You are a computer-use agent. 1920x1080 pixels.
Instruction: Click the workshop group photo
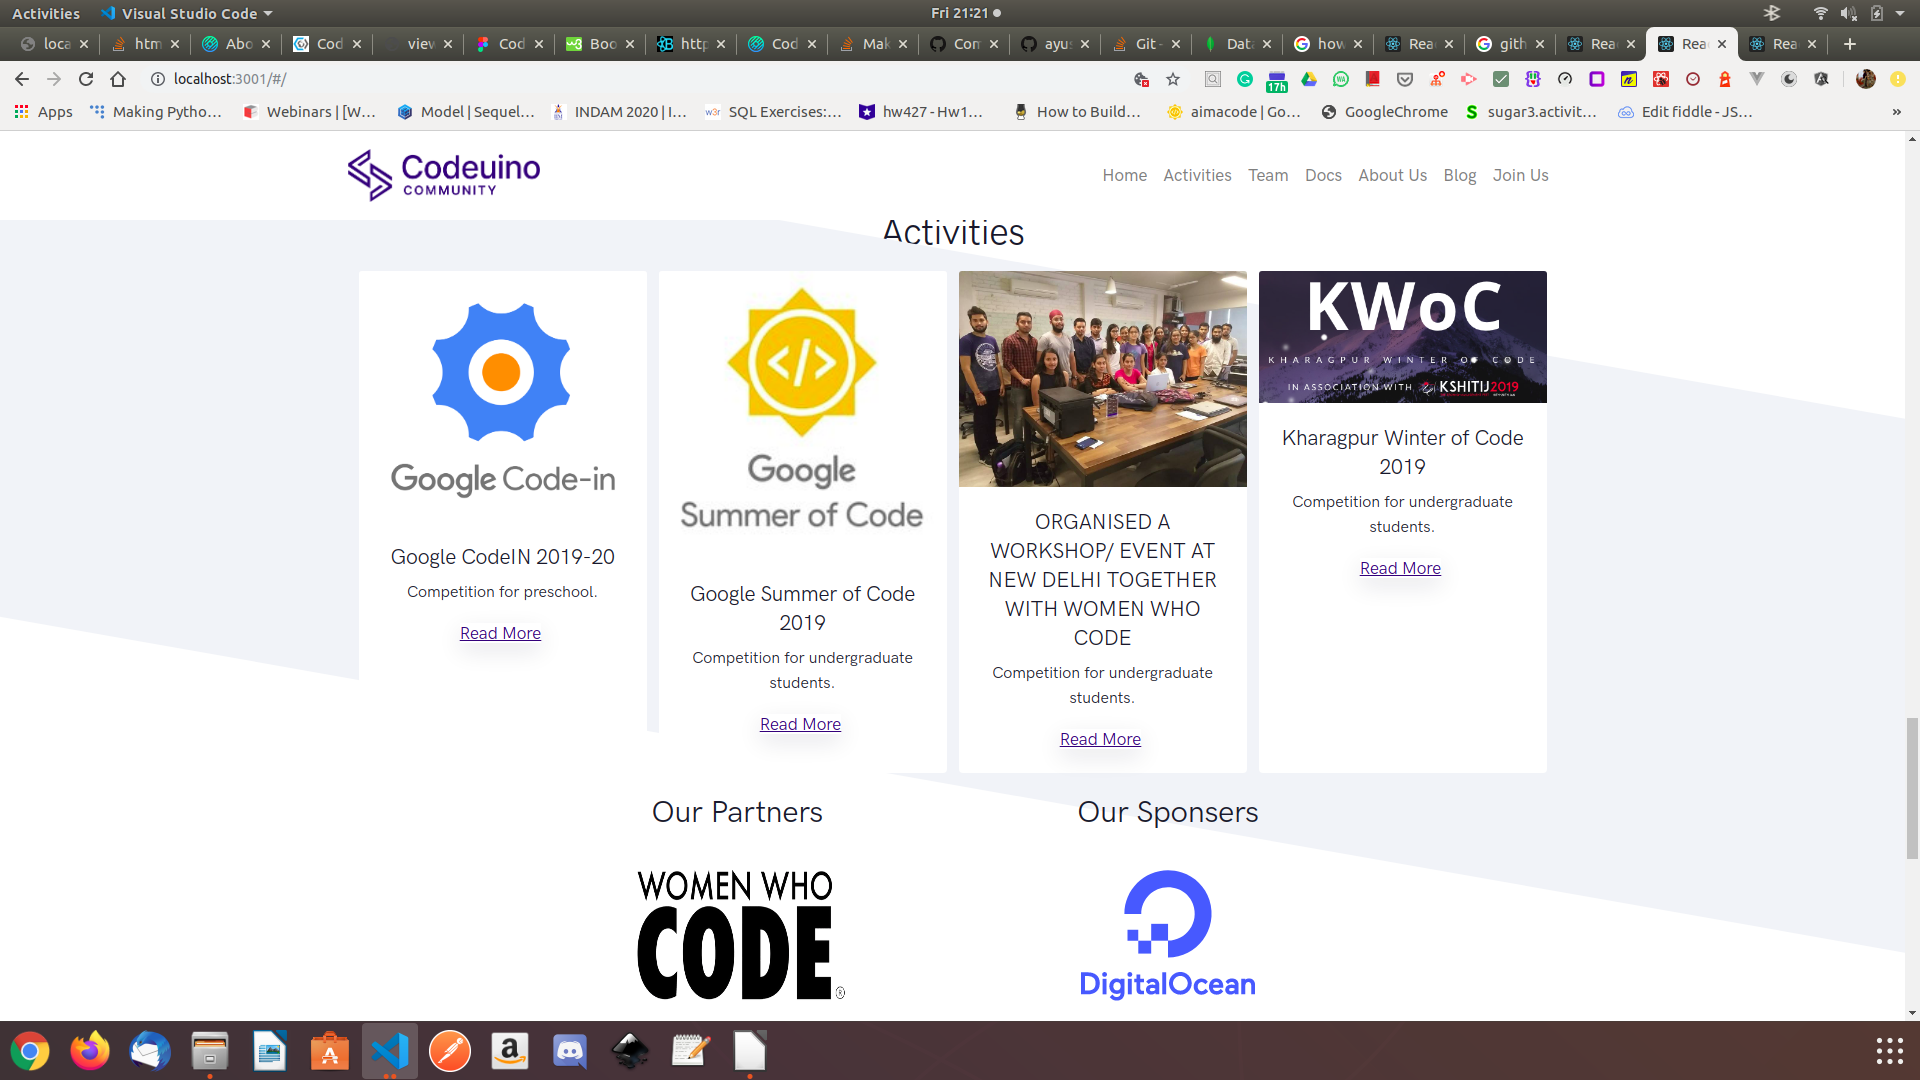tap(1102, 379)
